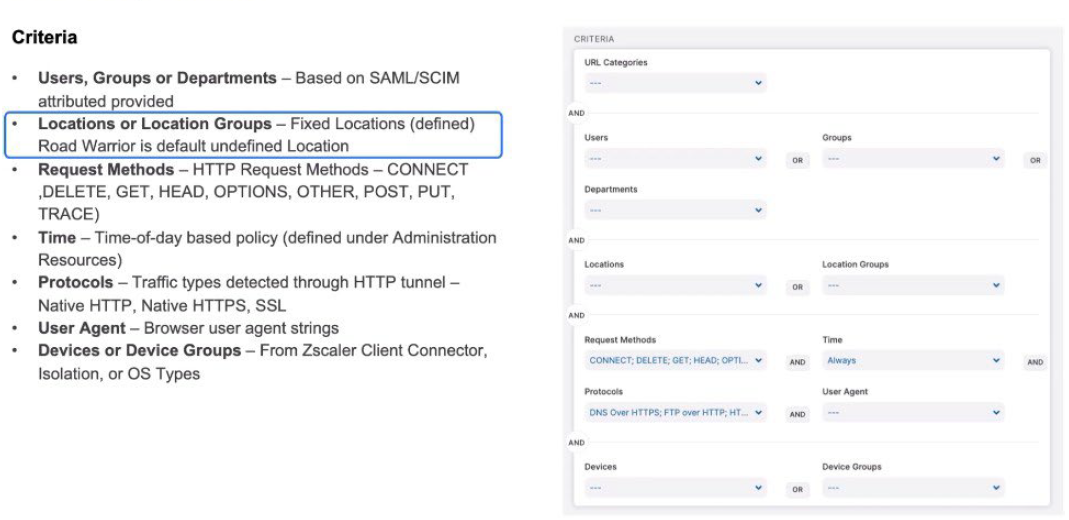Click OR between Devices and Device Groups

(x=797, y=490)
